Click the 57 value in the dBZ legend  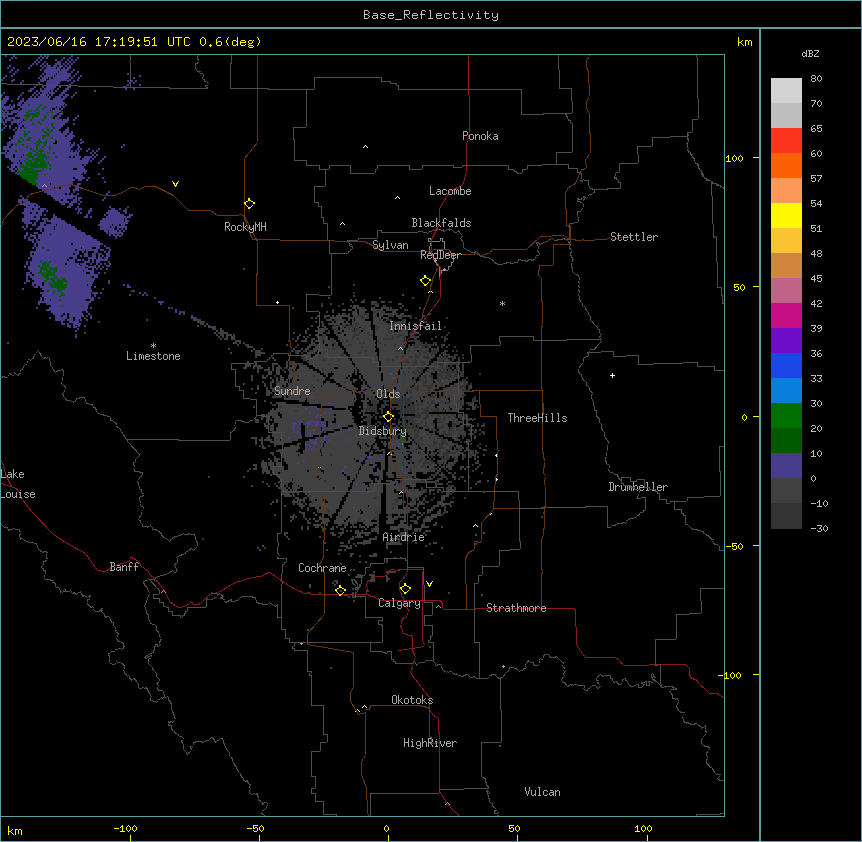816,178
